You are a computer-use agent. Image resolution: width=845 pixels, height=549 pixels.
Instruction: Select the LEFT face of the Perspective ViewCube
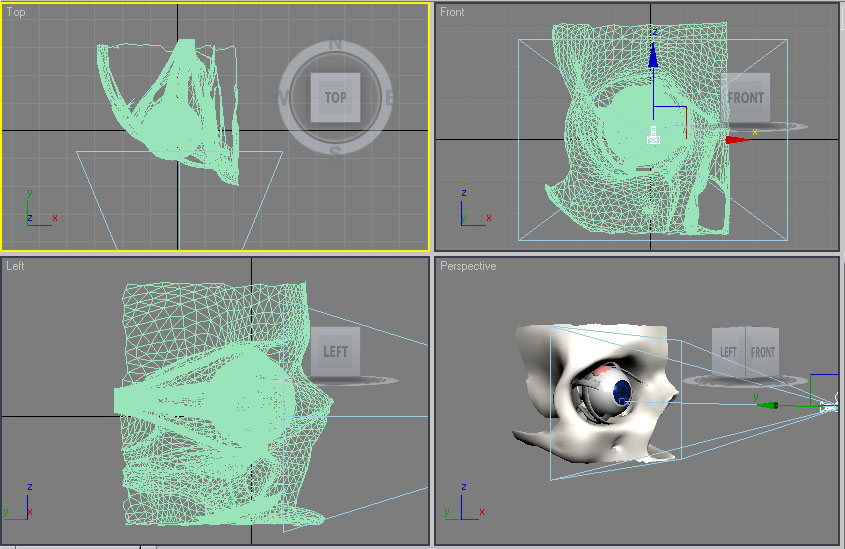(729, 352)
